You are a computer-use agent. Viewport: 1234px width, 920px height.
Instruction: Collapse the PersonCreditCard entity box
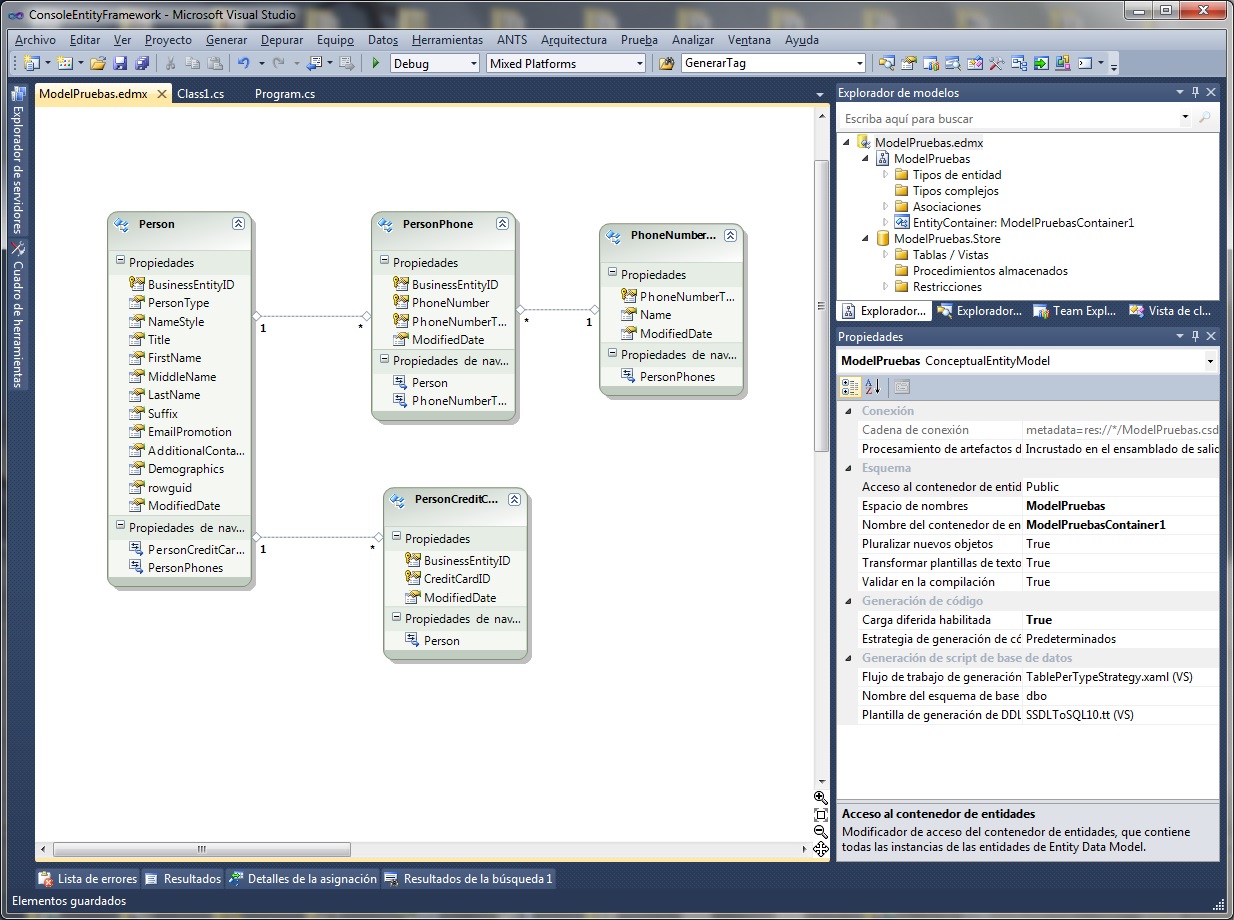click(x=514, y=499)
